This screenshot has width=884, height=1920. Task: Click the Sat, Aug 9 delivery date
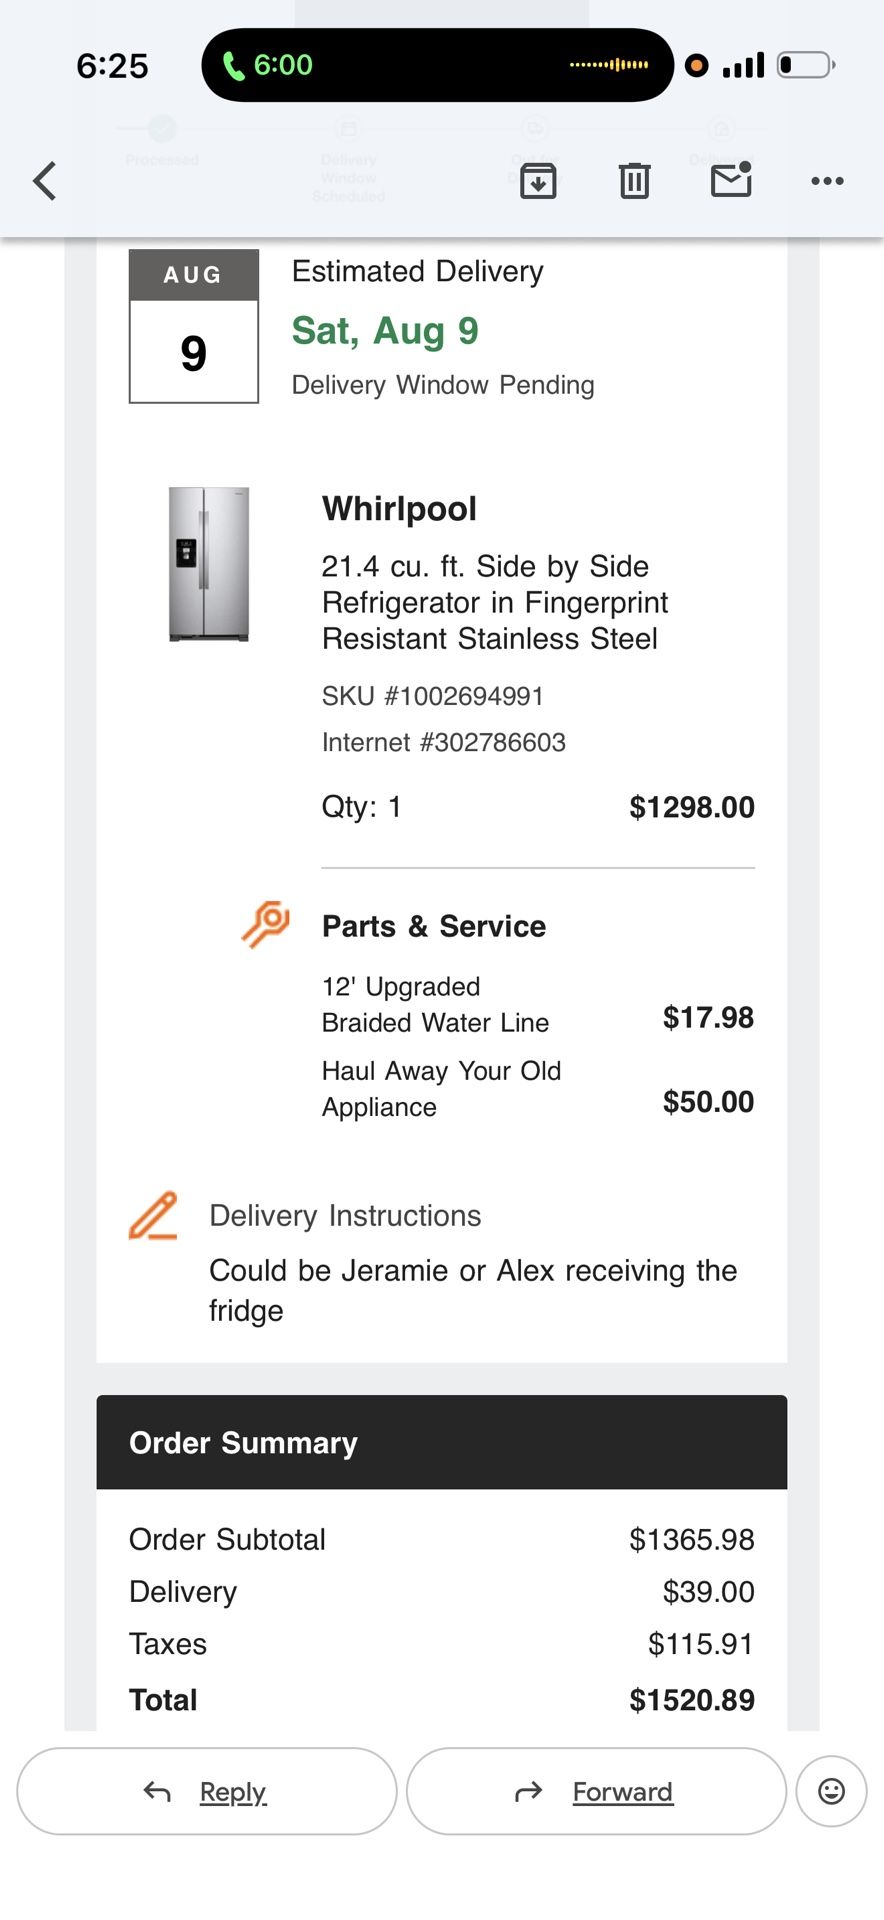pos(384,331)
